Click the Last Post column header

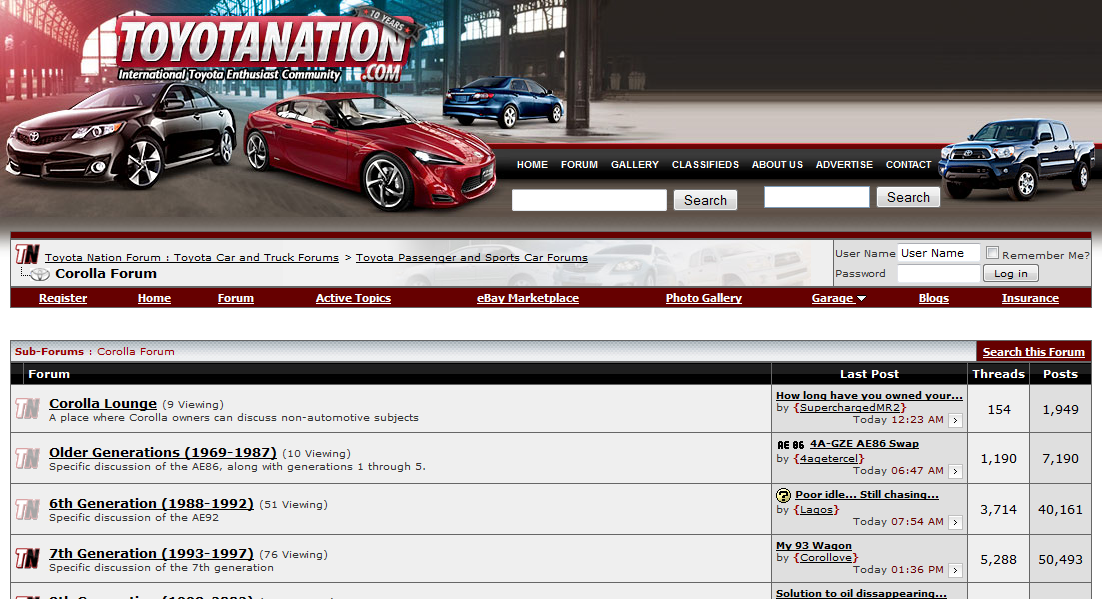pyautogui.click(x=869, y=374)
